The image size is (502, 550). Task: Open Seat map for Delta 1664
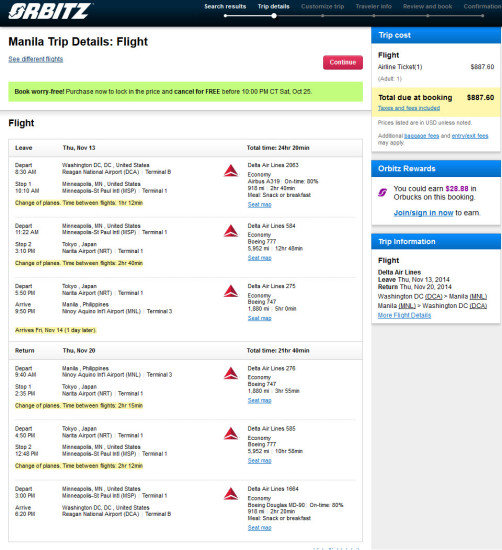tap(260, 528)
